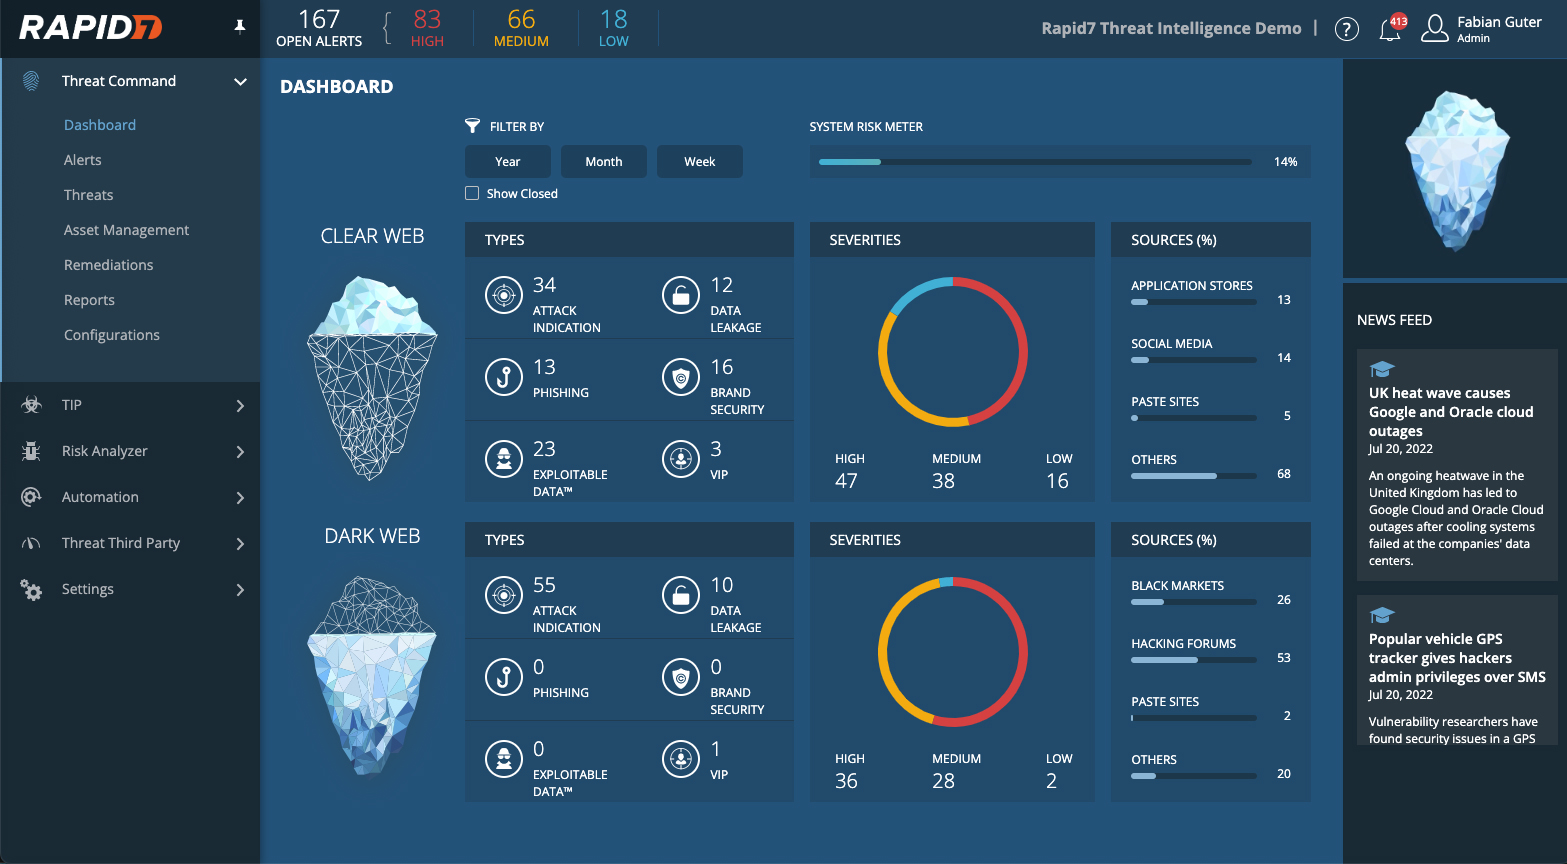Expand the Automation chevron

(x=240, y=497)
